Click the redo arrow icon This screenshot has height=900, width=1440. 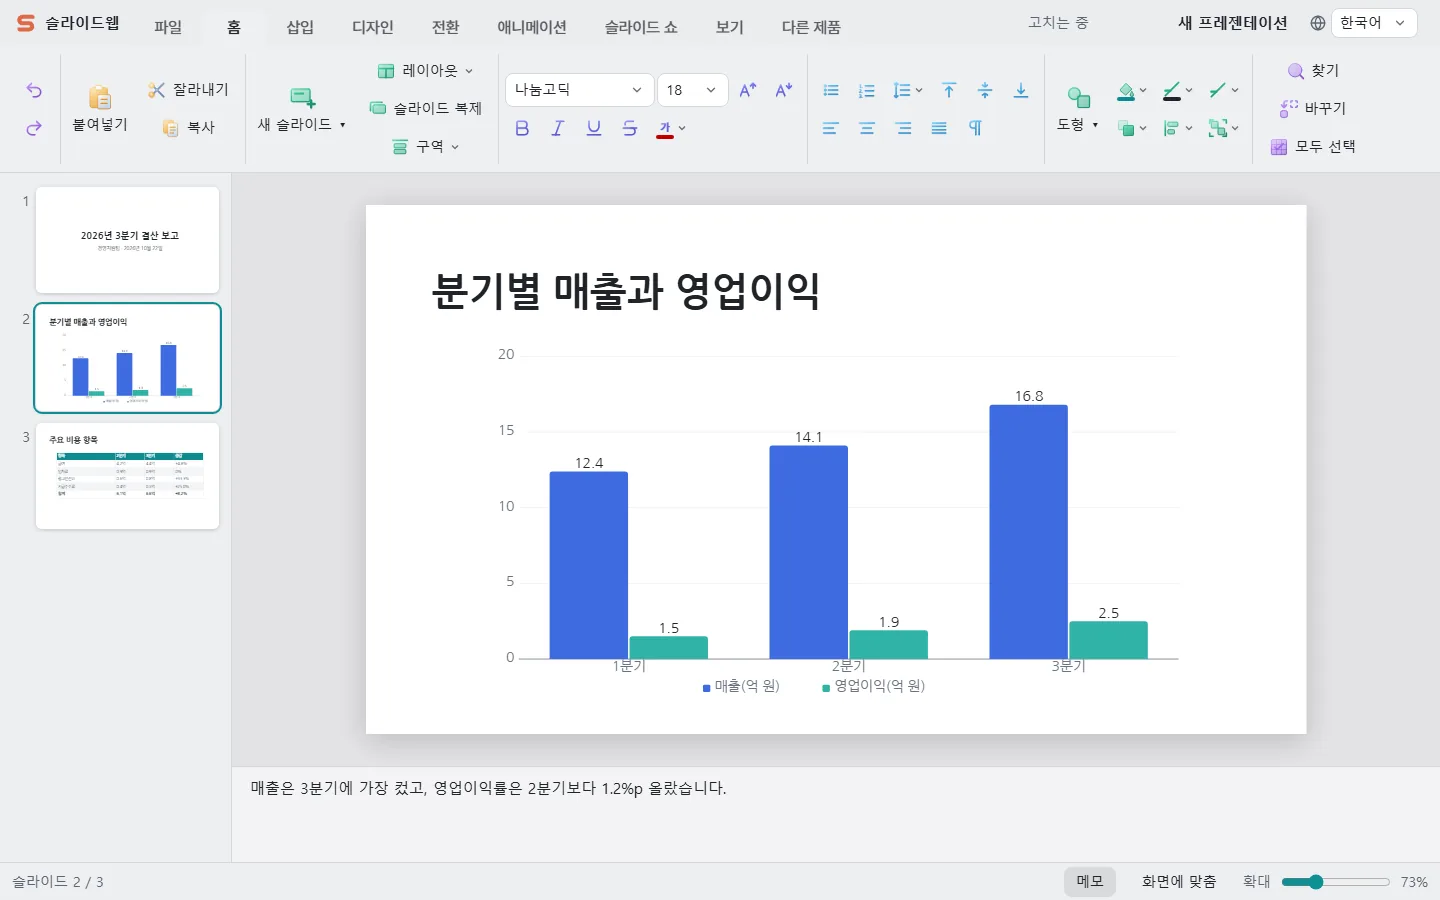34,128
